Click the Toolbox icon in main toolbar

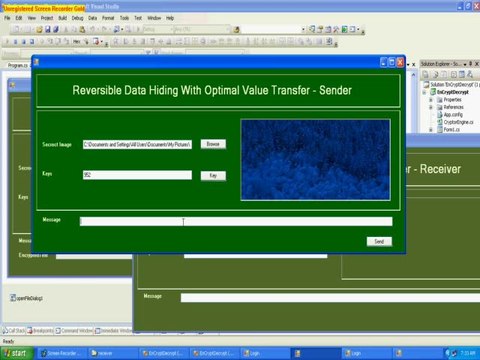(336, 29)
